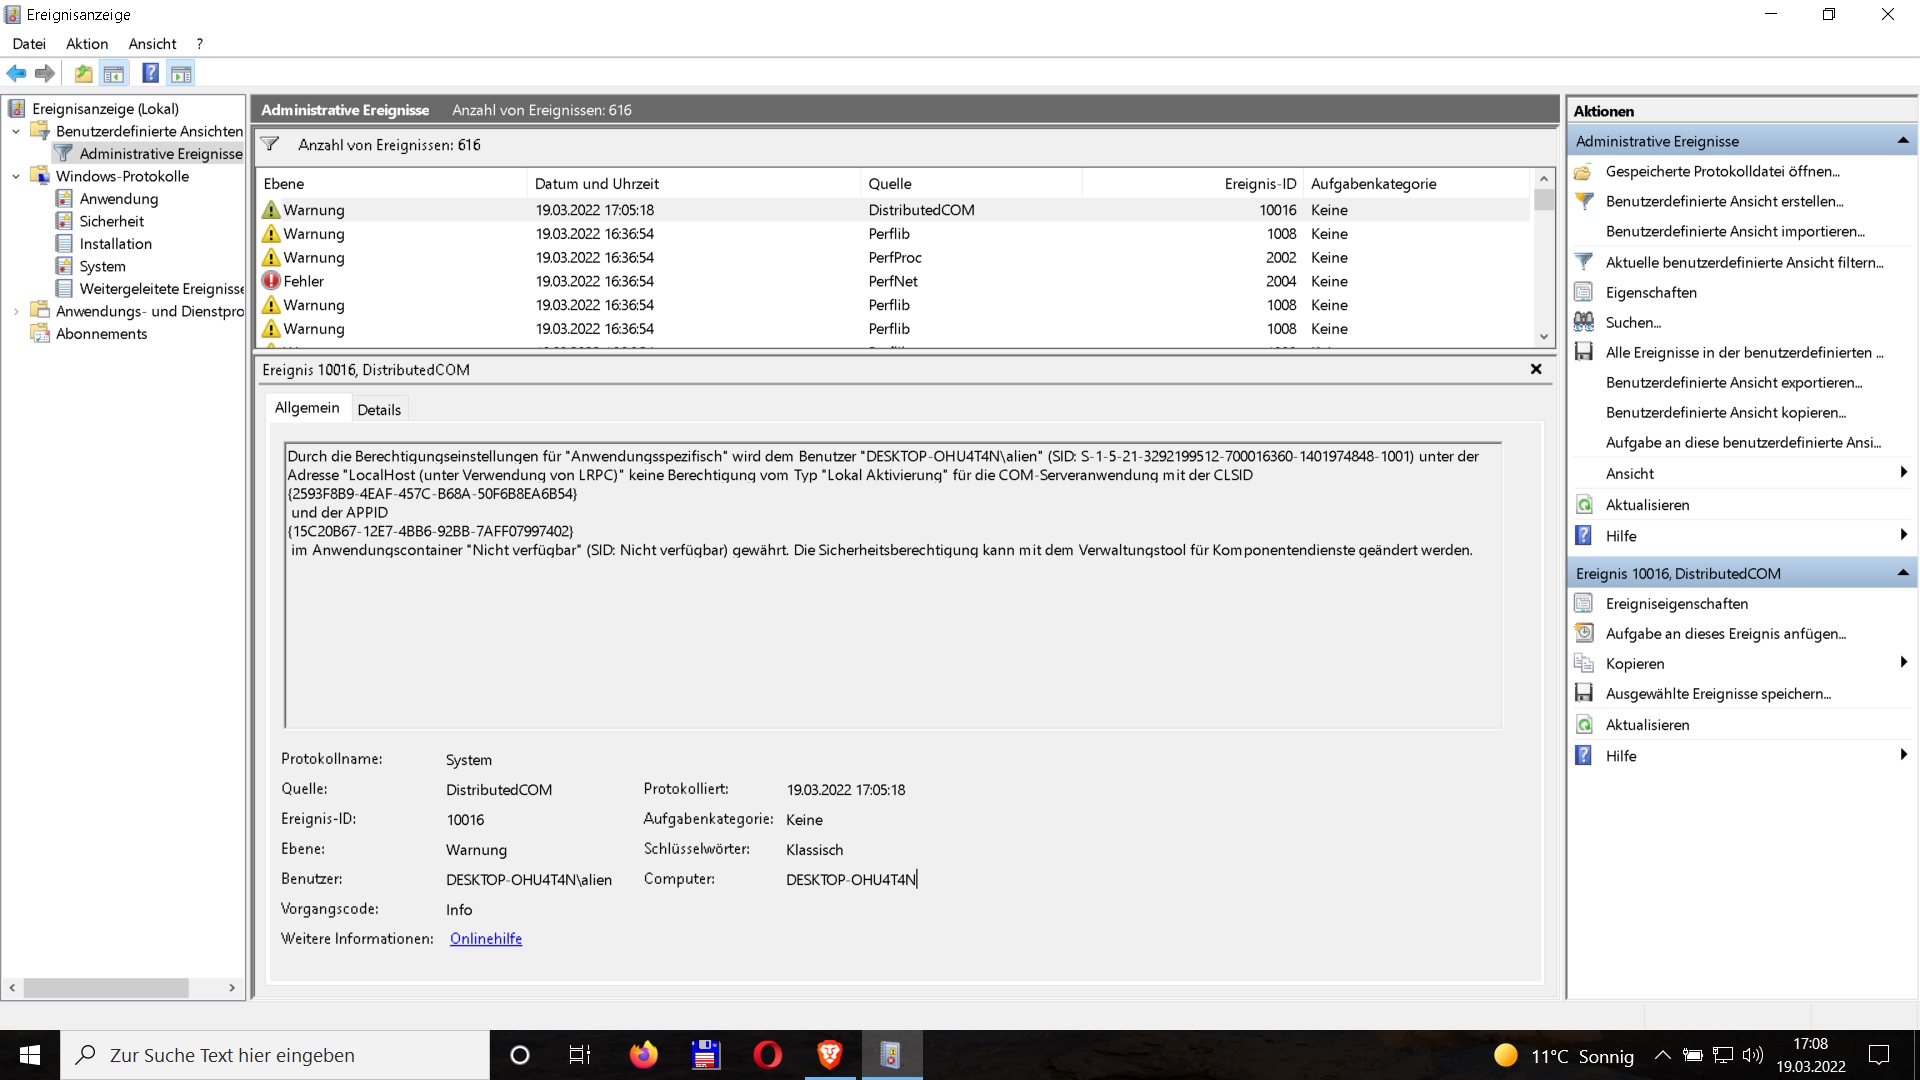
Task: Click the Kopieren icon in actions
Action: tap(1584, 663)
